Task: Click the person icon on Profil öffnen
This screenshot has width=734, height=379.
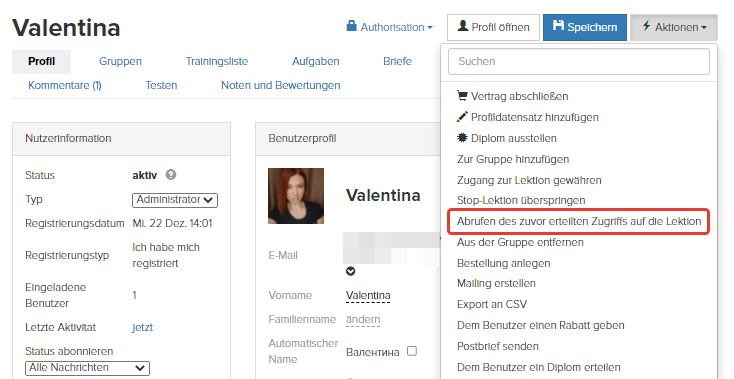Action: click(x=463, y=26)
